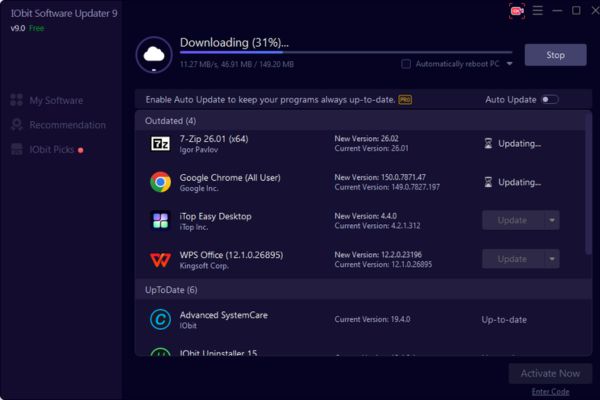This screenshot has height=400, width=600.
Task: Click the hourglass icon on 7-Zip row
Action: pyautogui.click(x=488, y=144)
